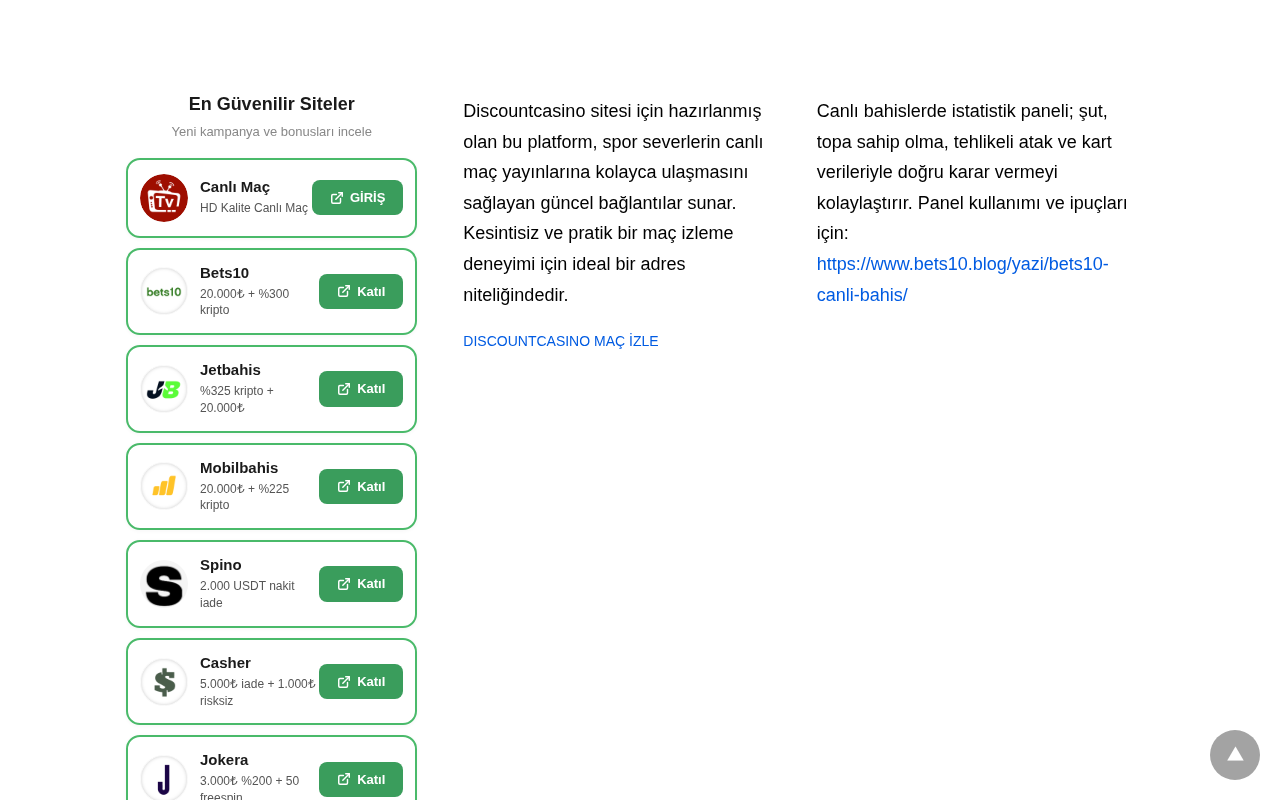Screen dimensions: 1280x800
Task: Click the Casher card bonus description text
Action: (x=257, y=692)
